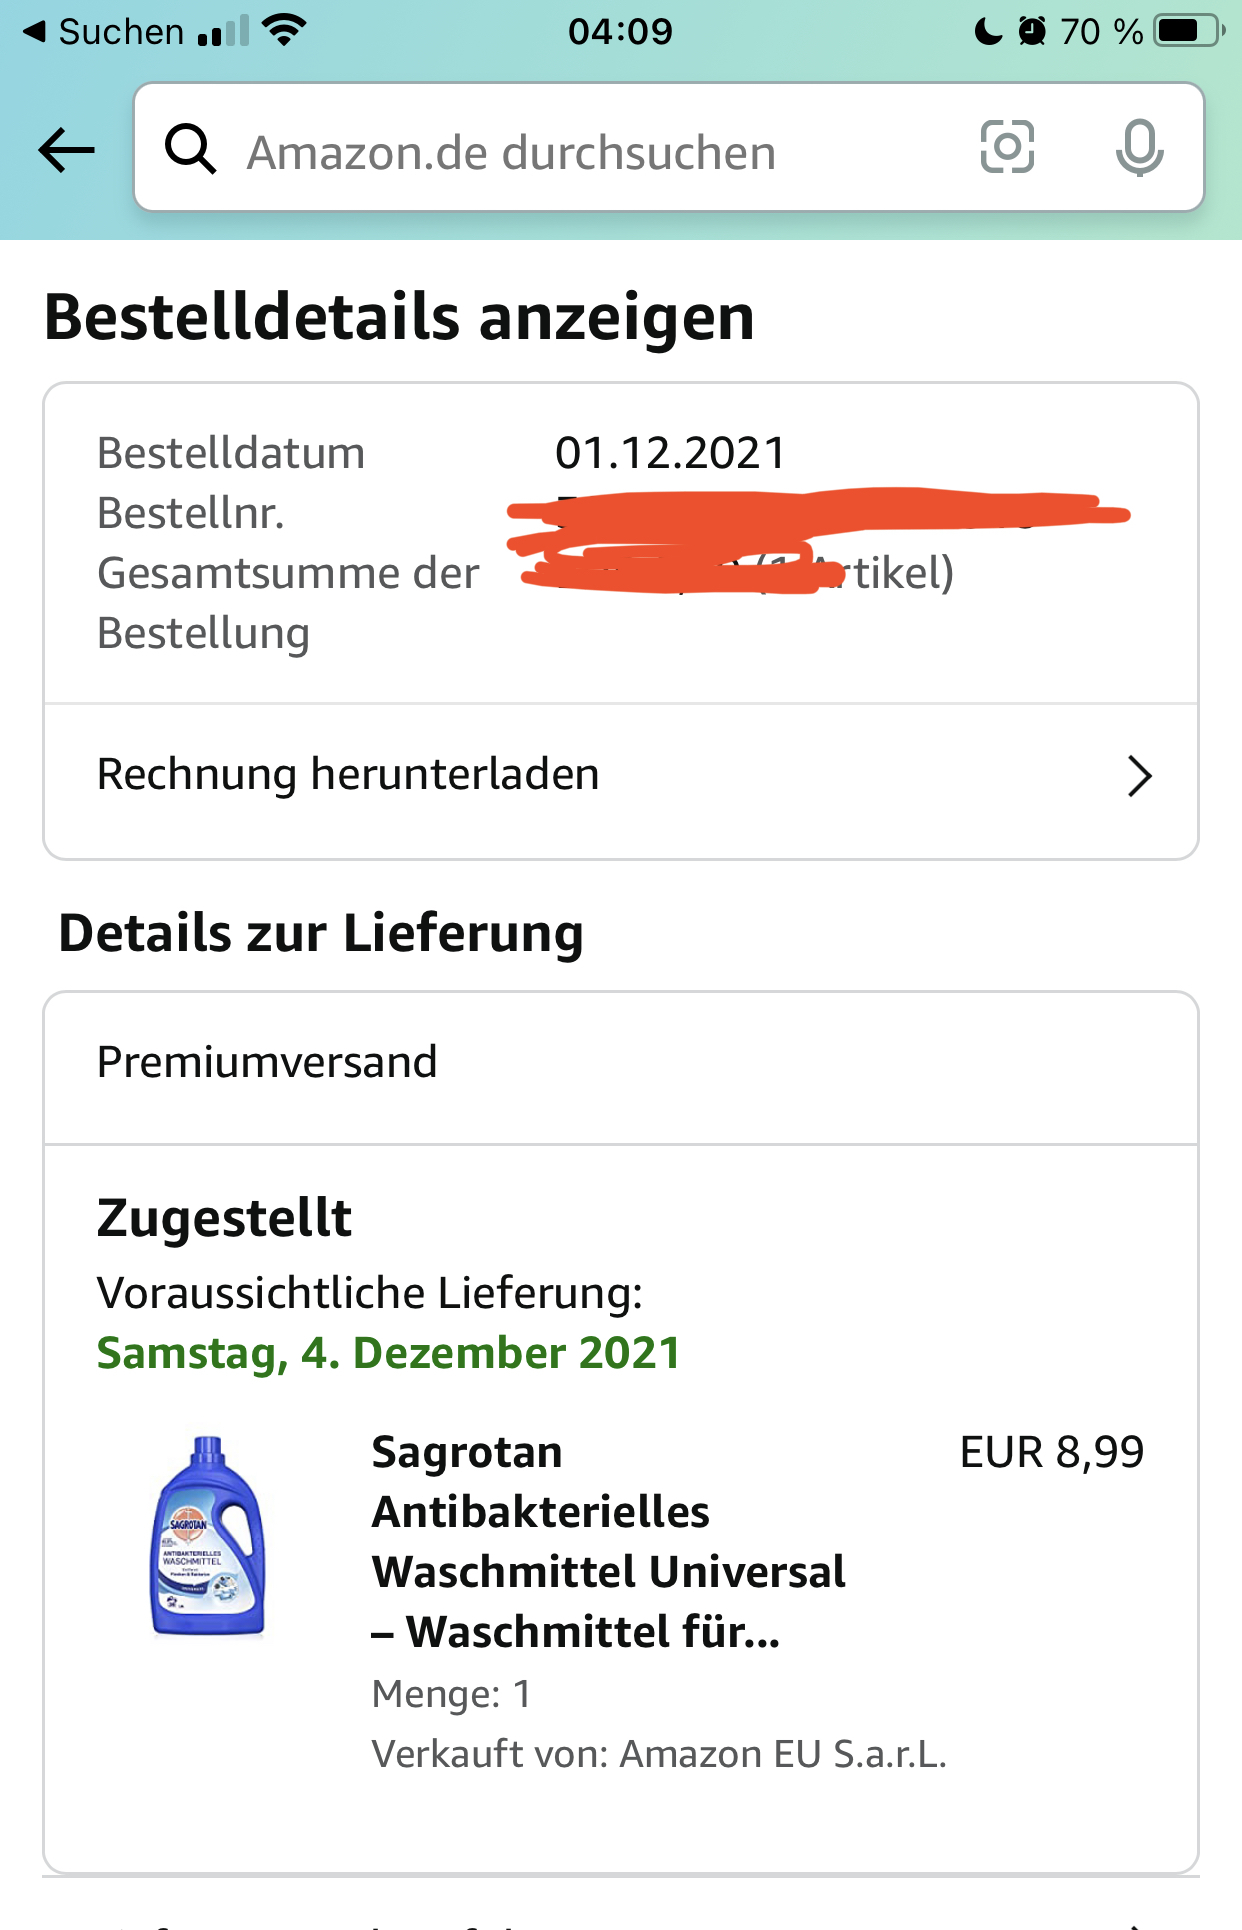Tap the Bestelldatum 01.12.2021 value

click(671, 453)
